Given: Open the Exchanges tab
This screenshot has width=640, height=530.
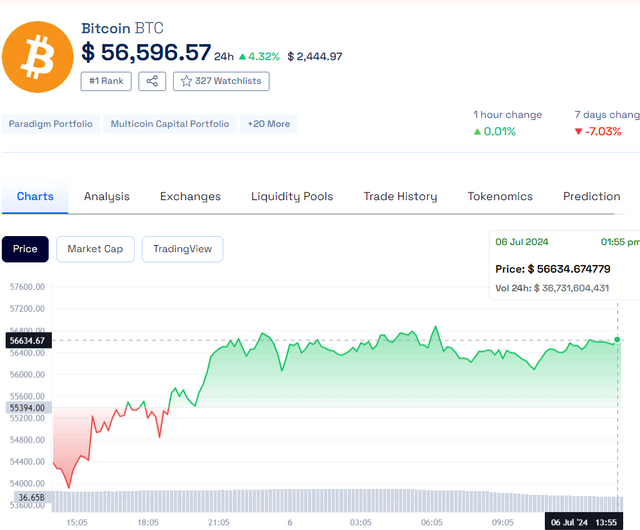Looking at the screenshot, I should (x=190, y=197).
